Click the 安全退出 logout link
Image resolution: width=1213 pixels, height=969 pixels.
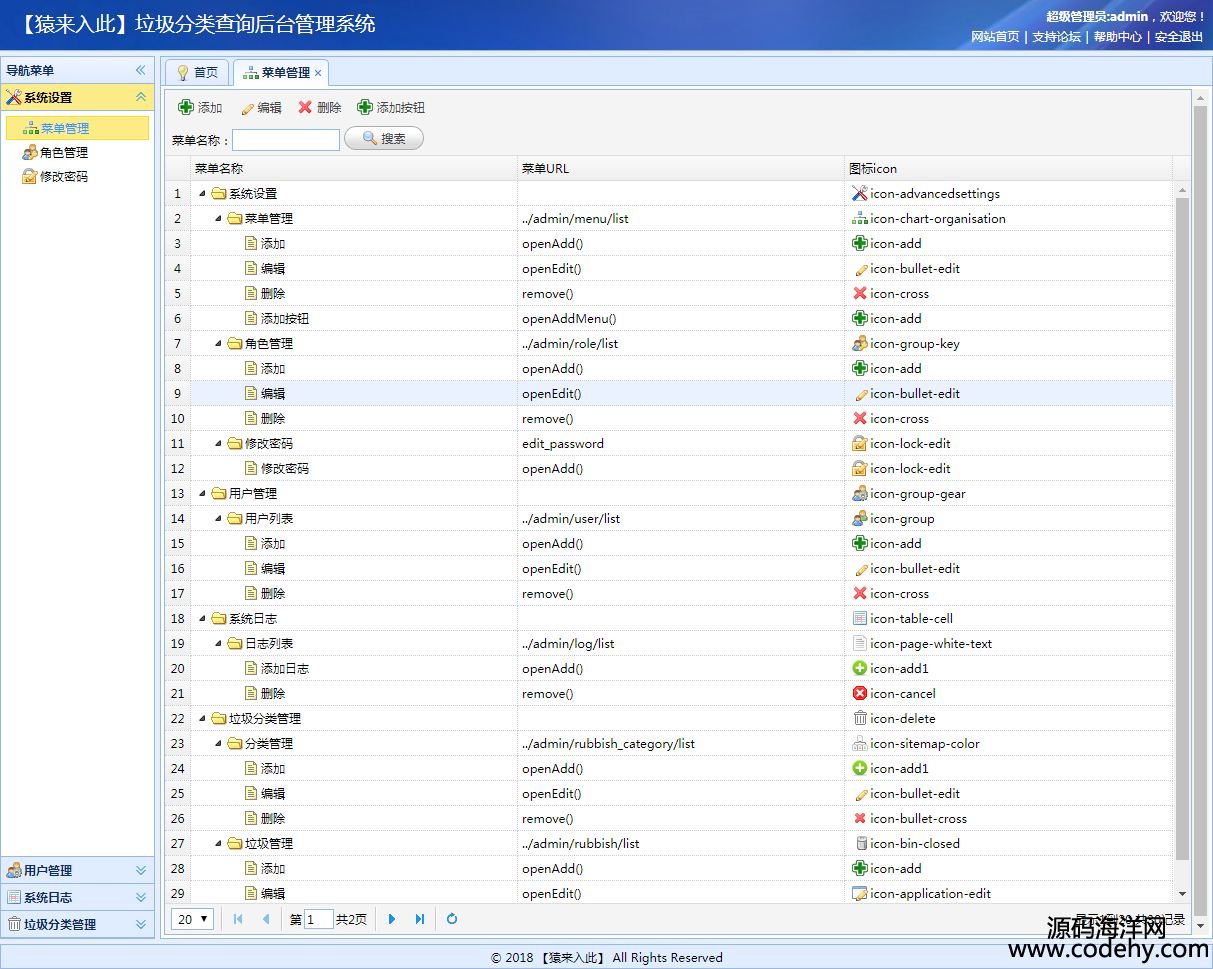pyautogui.click(x=1179, y=36)
